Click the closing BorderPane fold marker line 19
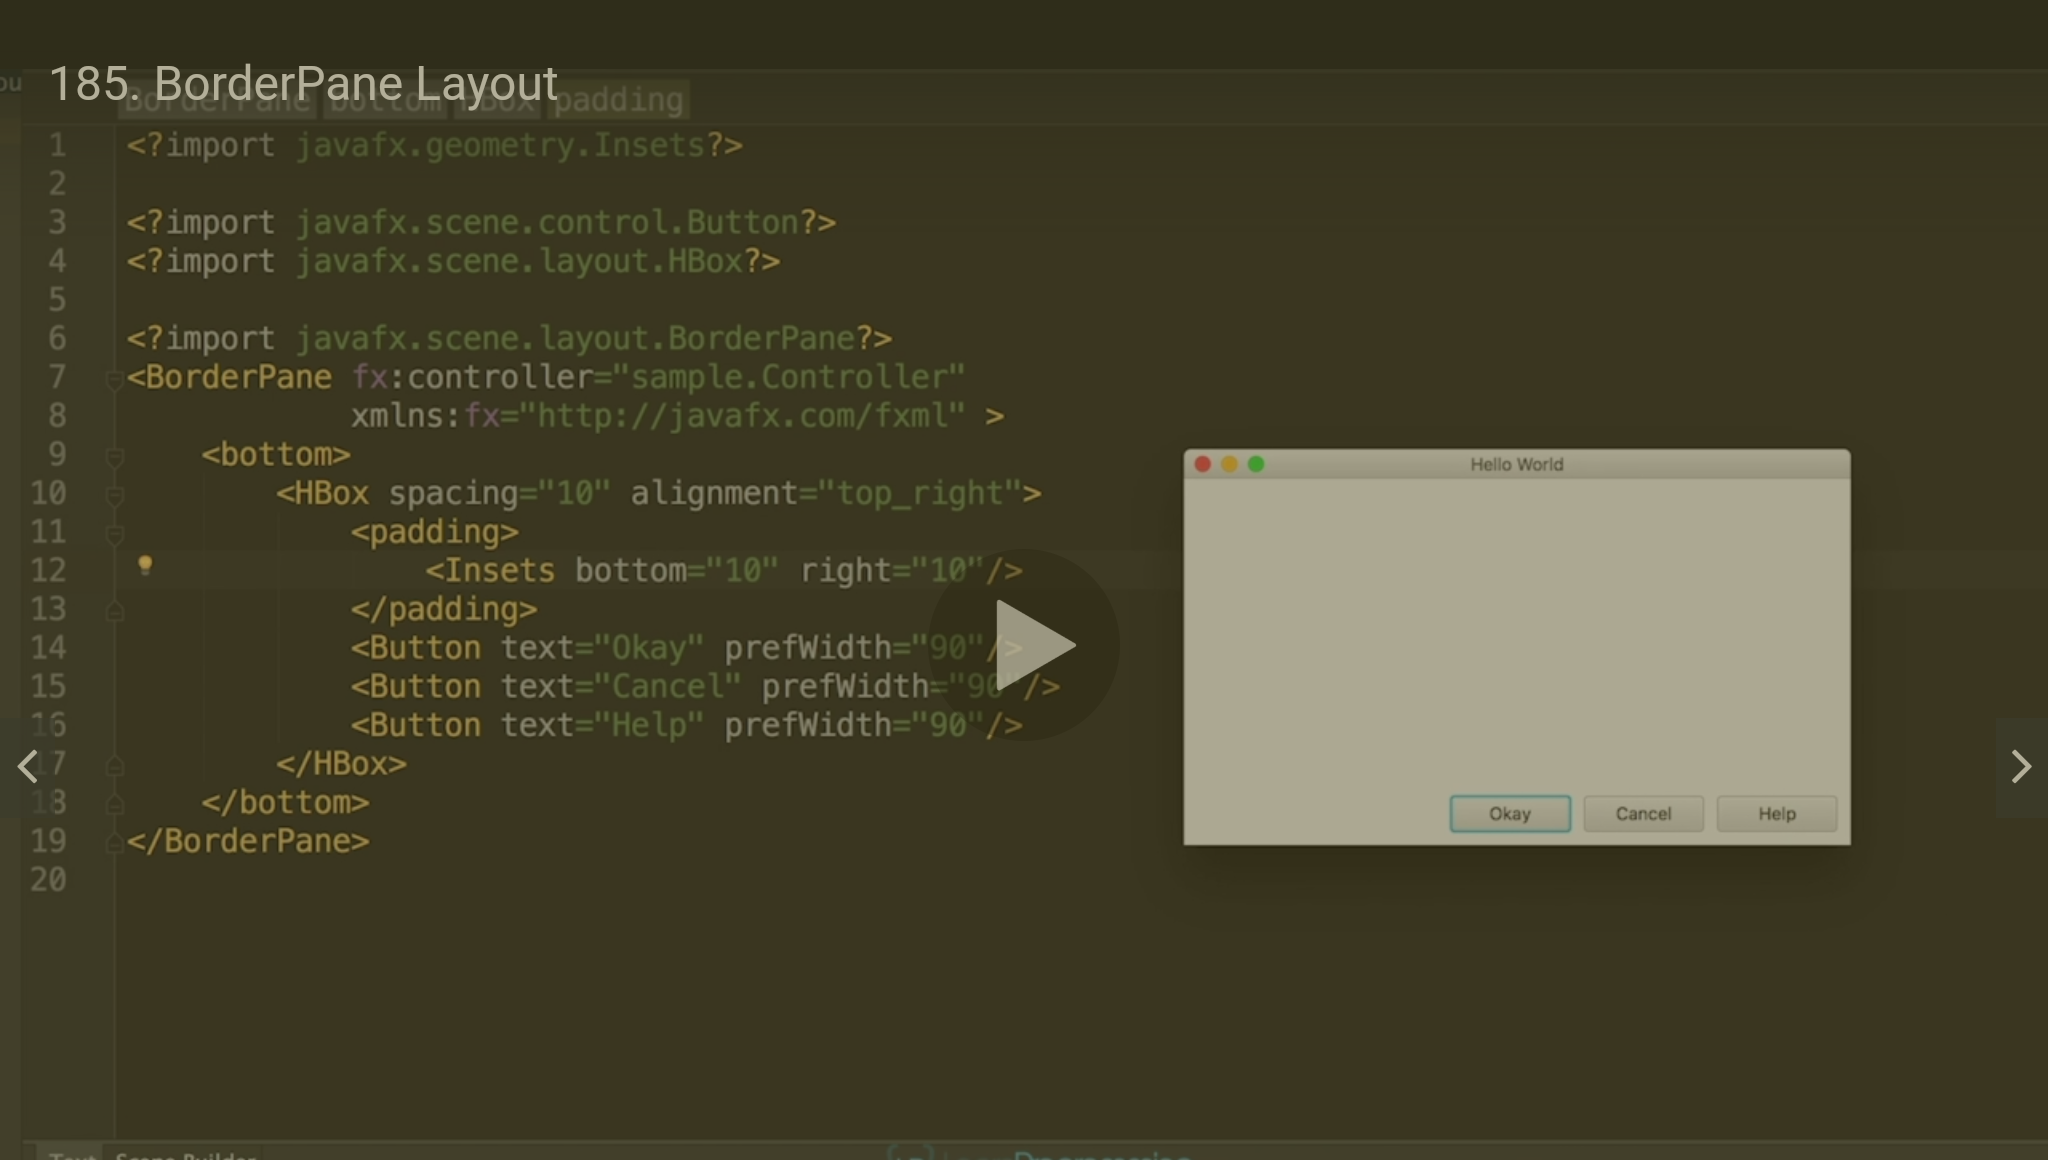Image resolution: width=2048 pixels, height=1160 pixels. 115,843
